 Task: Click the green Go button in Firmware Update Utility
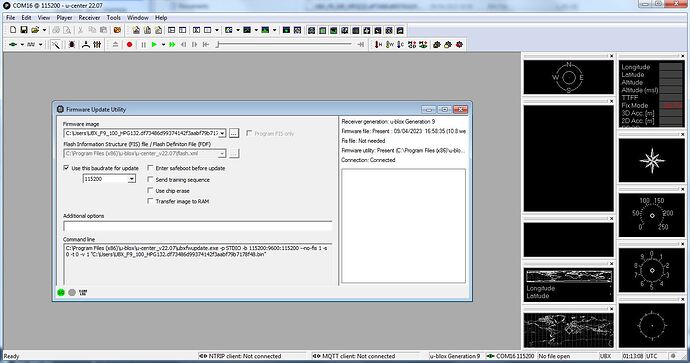pos(61,292)
